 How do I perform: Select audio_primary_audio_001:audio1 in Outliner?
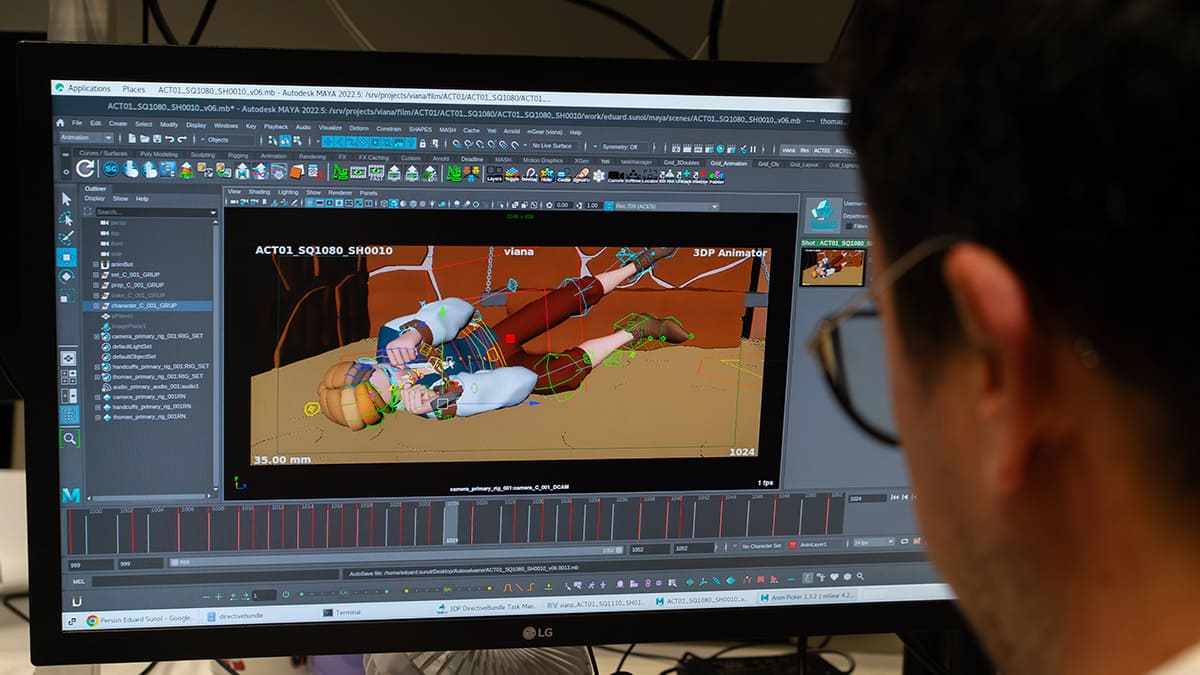155,386
